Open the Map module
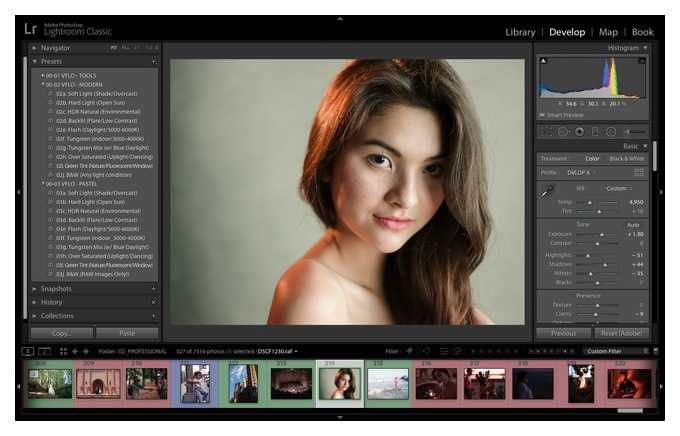The width and height of the screenshot is (680, 436). click(x=608, y=32)
